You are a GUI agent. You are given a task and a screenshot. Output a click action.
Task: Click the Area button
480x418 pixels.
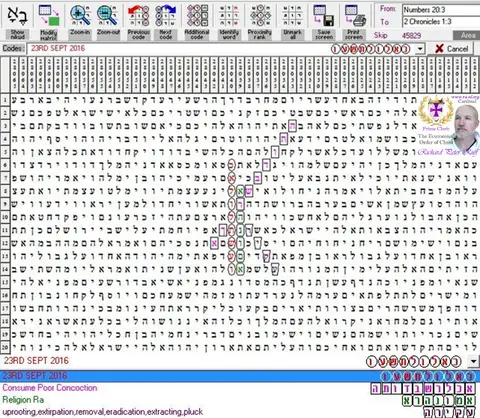pos(467,35)
